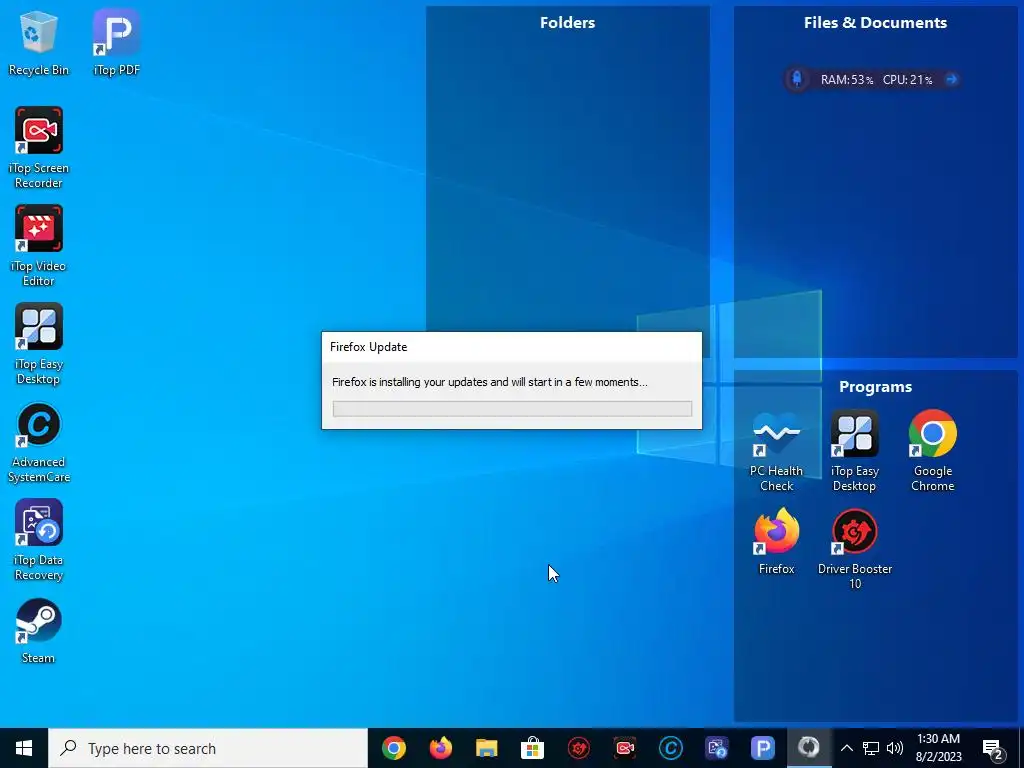1024x768 pixels.
Task: Click the installing updates message text
Action: pyautogui.click(x=490, y=382)
